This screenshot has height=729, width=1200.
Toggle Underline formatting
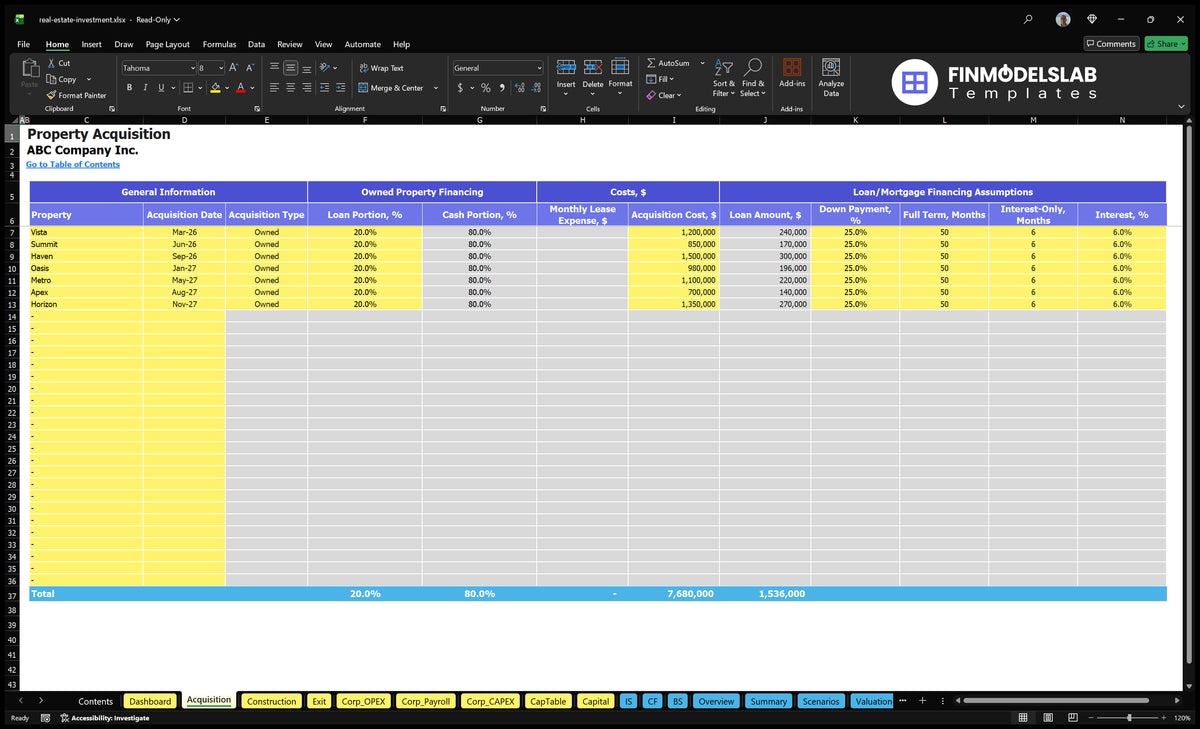161,88
